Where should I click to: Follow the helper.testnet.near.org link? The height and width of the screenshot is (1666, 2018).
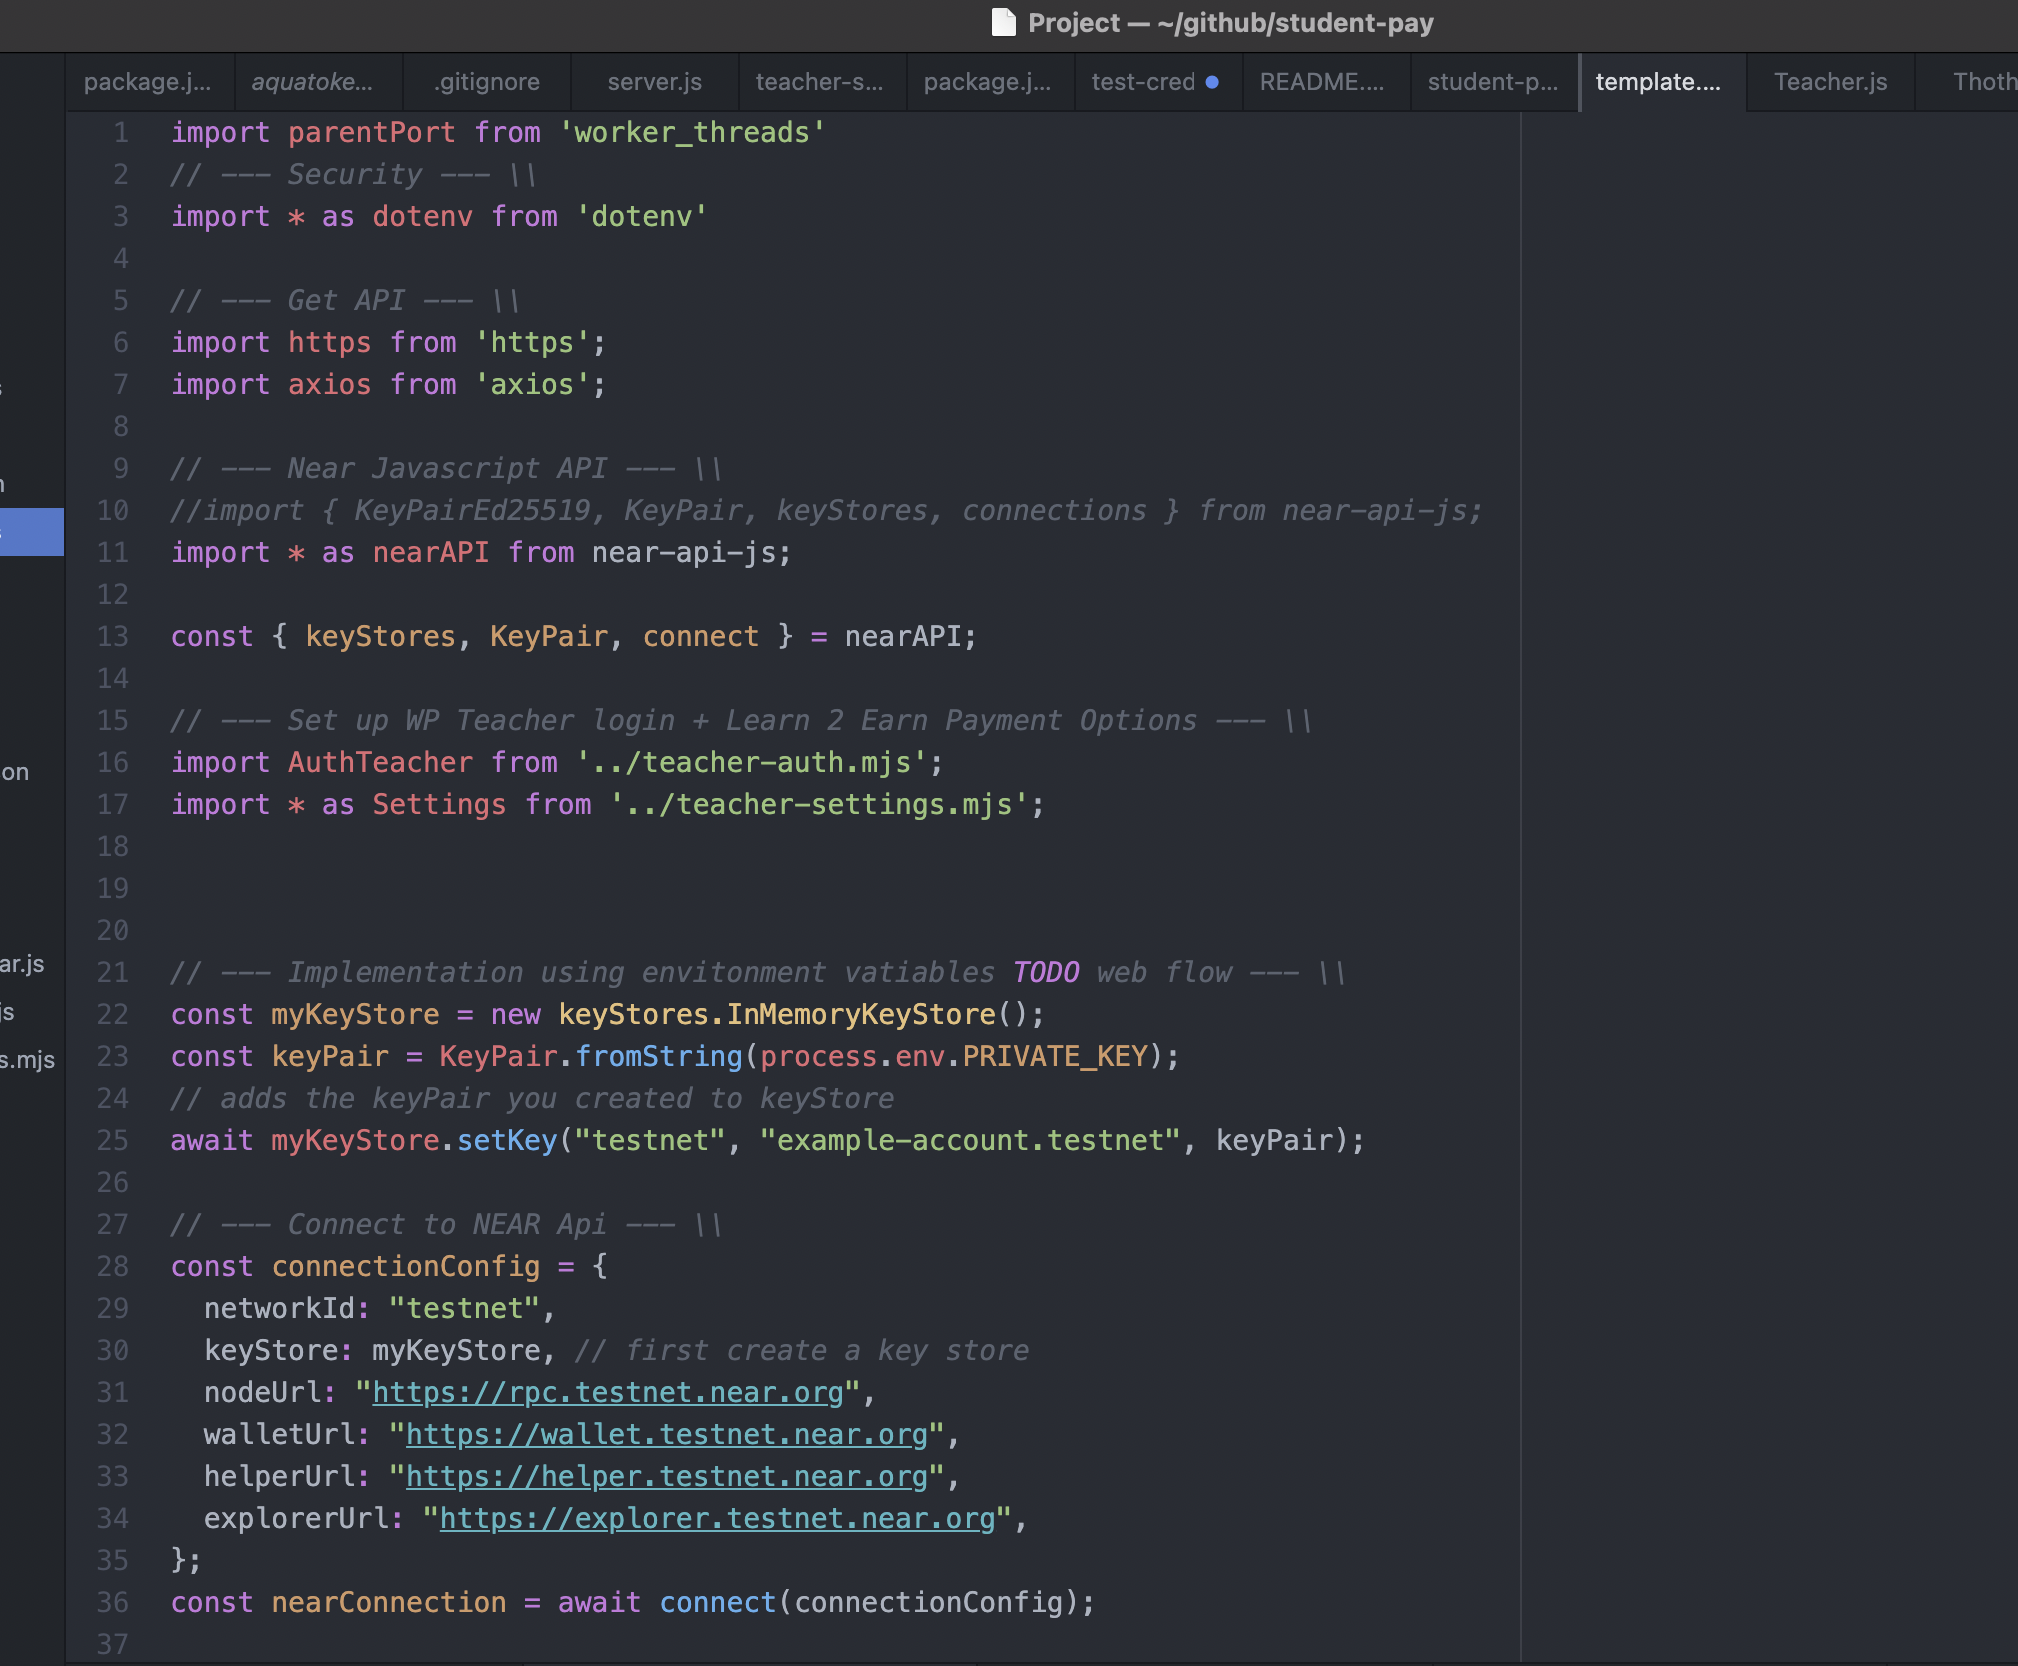pos(666,1476)
